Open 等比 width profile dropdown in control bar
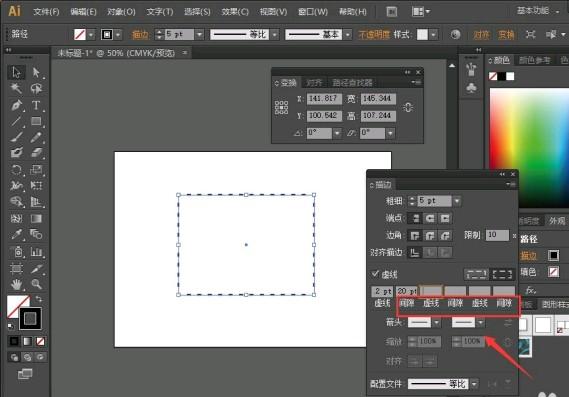The height and width of the screenshot is (397, 569). tap(275, 34)
